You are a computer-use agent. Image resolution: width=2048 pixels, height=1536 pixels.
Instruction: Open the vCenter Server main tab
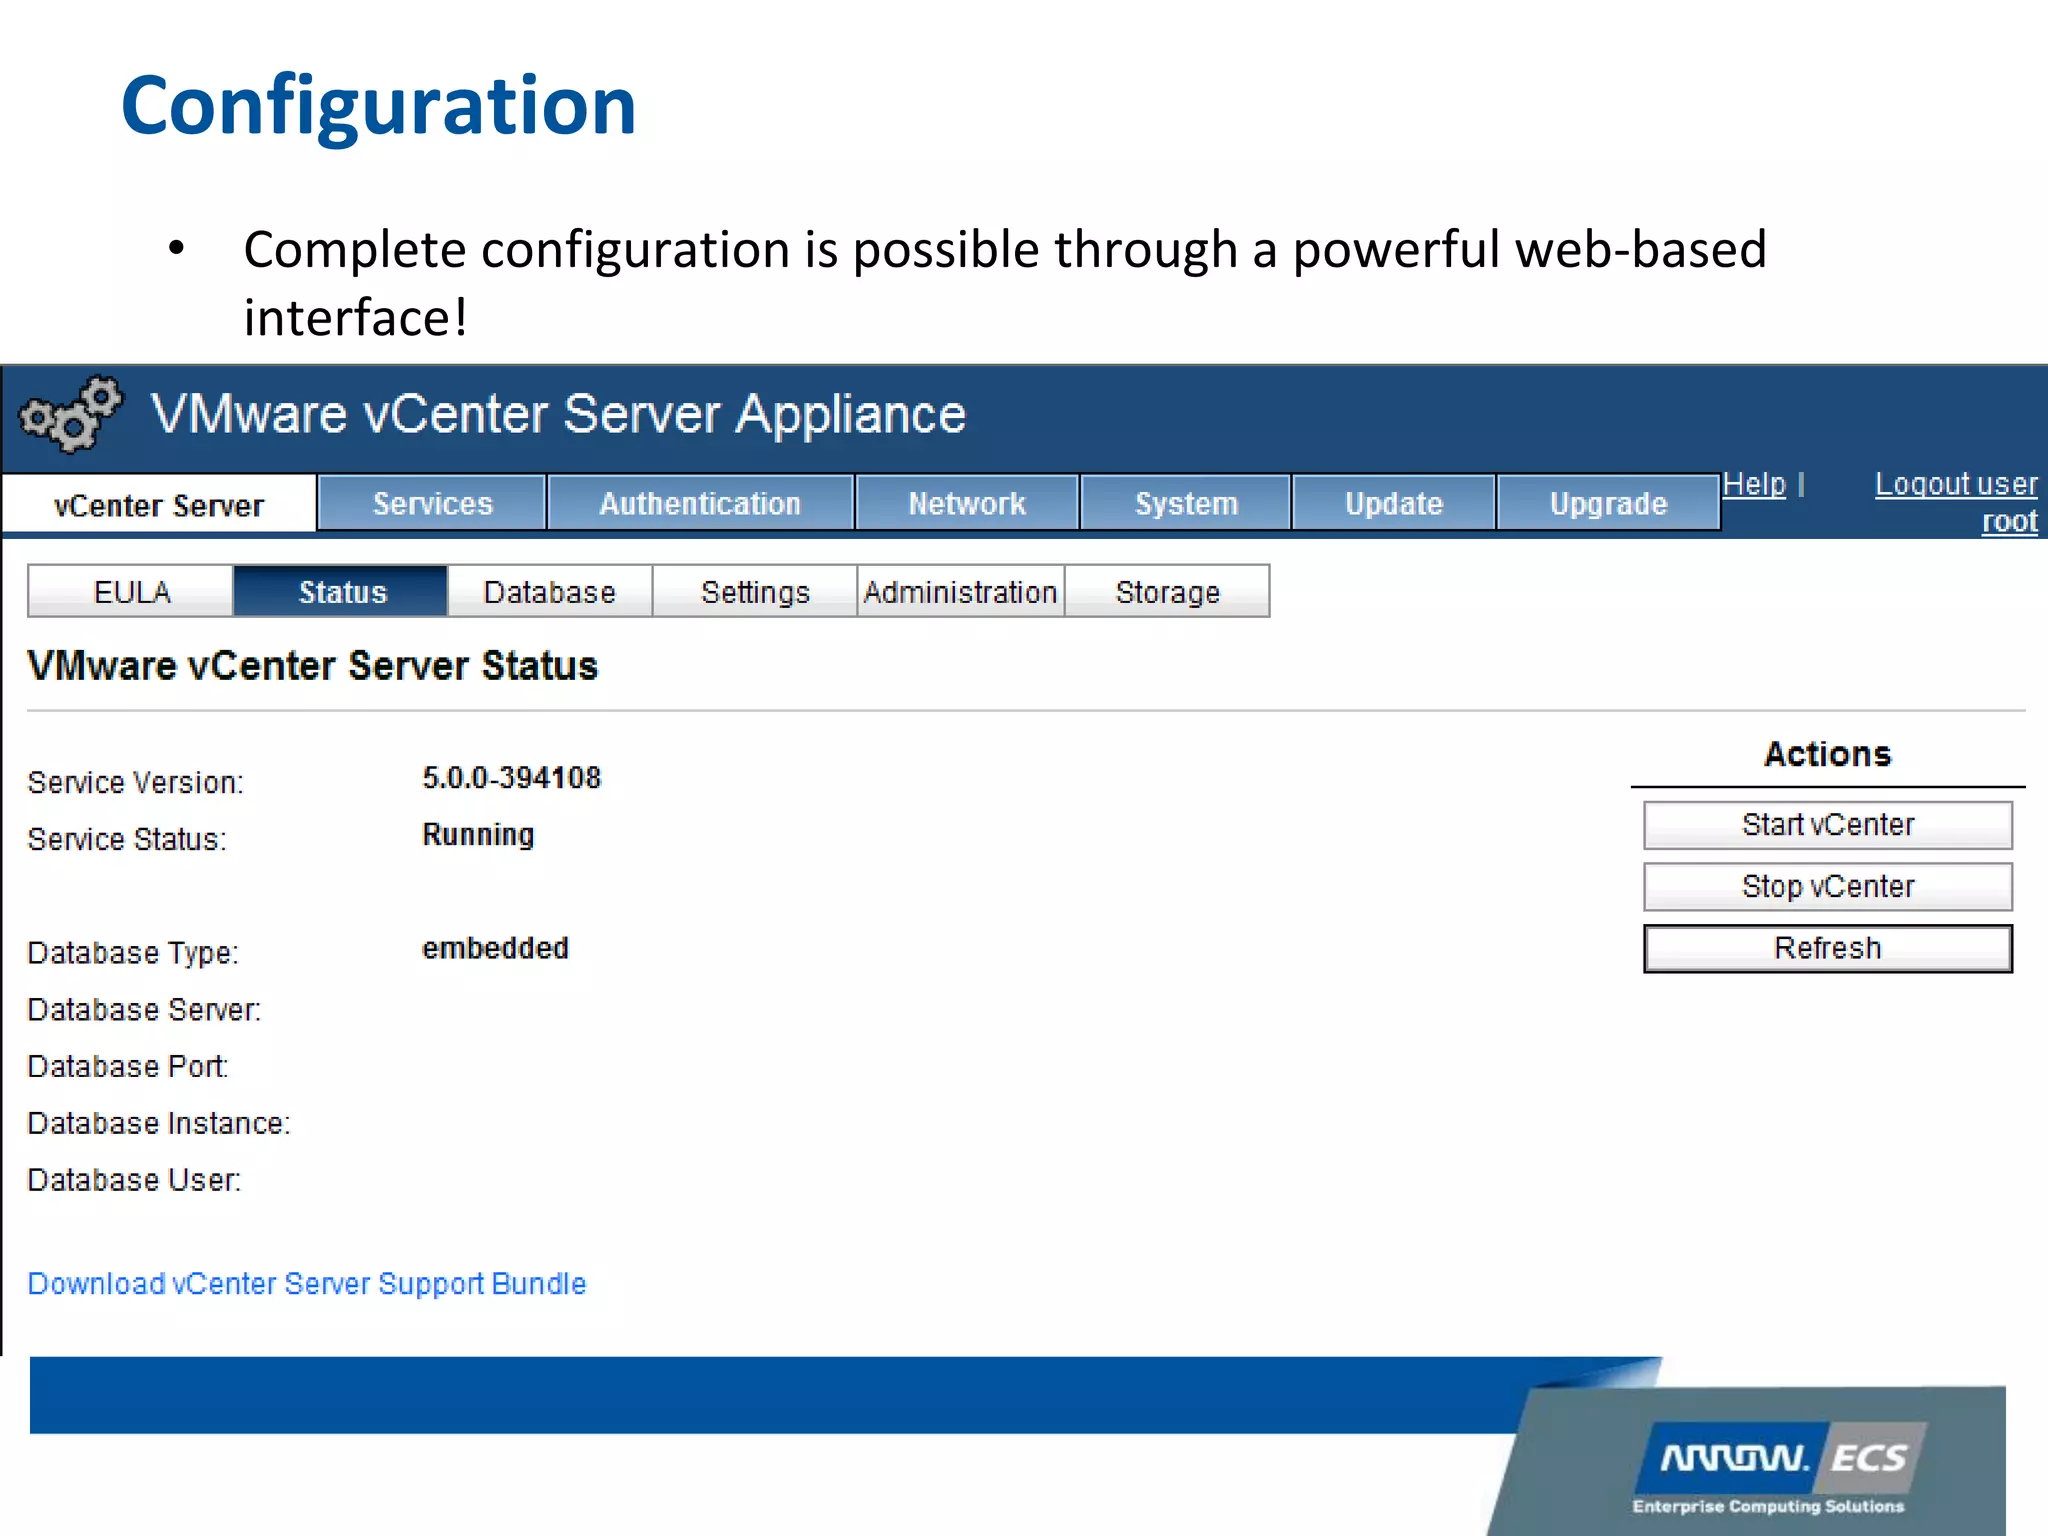tap(159, 505)
